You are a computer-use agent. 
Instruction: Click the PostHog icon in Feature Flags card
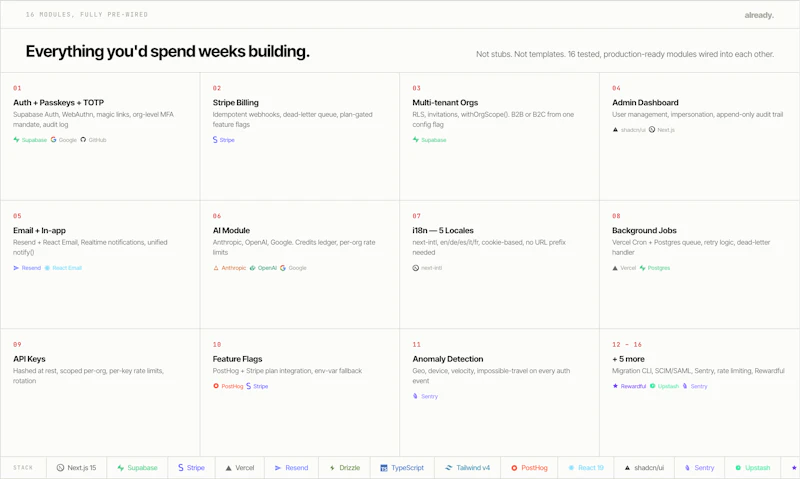coord(216,386)
